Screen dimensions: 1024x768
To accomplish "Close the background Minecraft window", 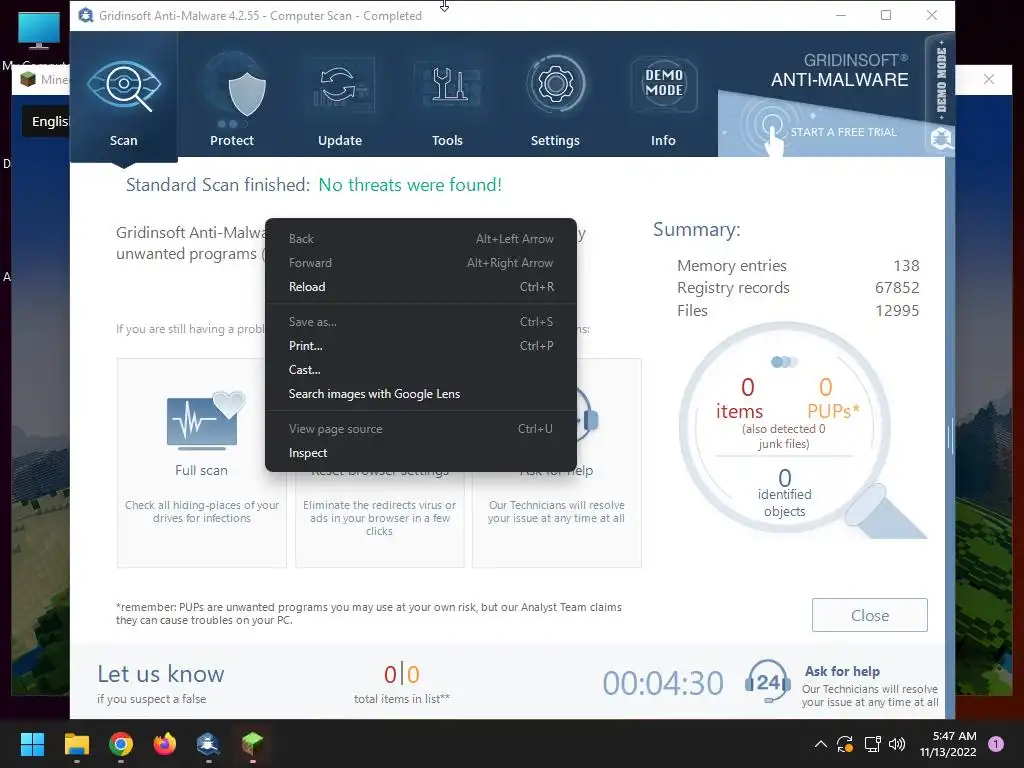I will 989,79.
